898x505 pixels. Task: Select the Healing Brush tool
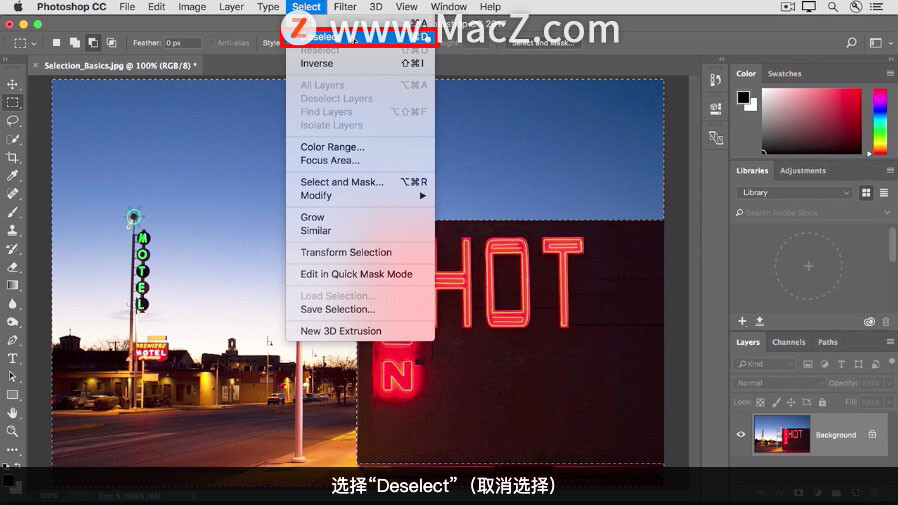tap(12, 194)
